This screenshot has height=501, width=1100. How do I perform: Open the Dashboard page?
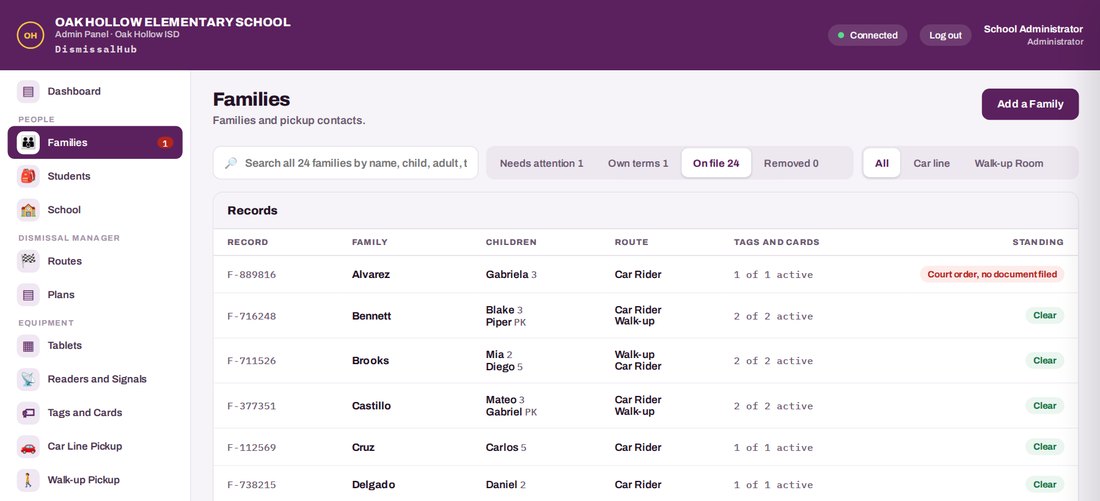click(95, 91)
